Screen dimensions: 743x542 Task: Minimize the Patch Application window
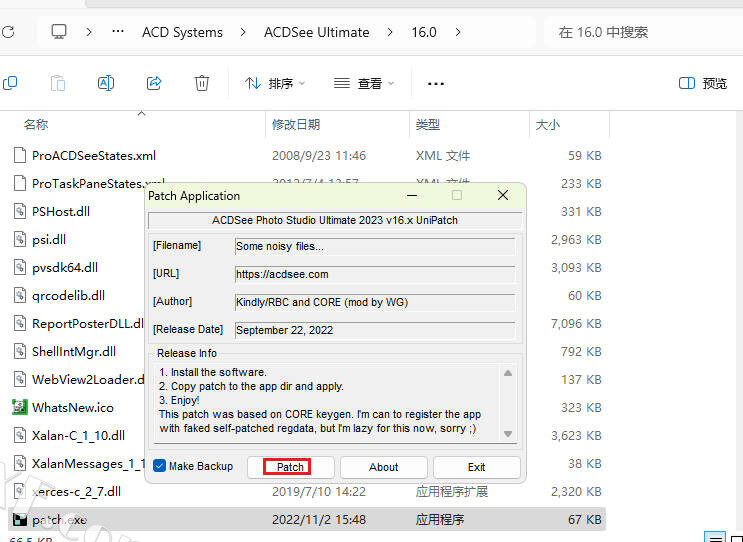point(412,196)
